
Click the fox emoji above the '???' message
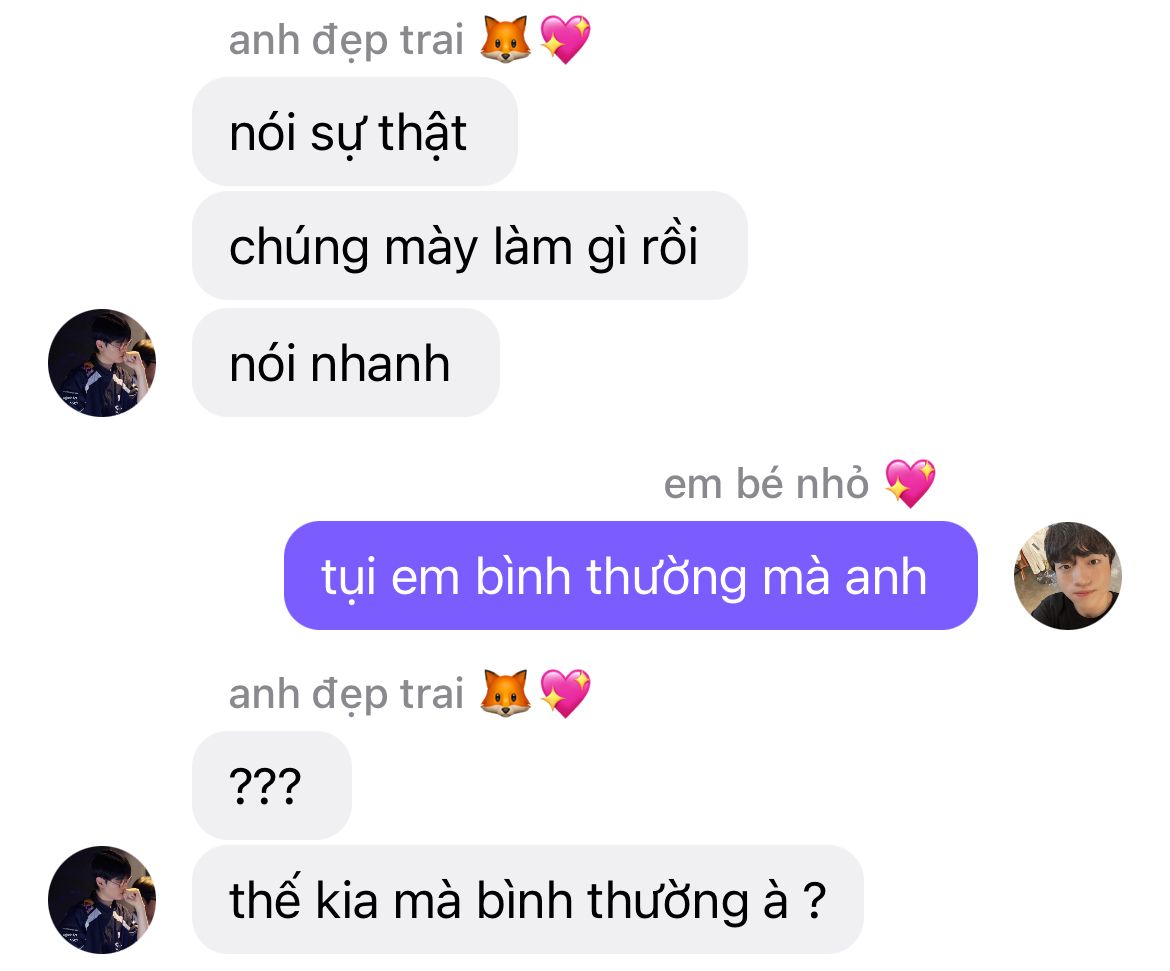click(505, 693)
